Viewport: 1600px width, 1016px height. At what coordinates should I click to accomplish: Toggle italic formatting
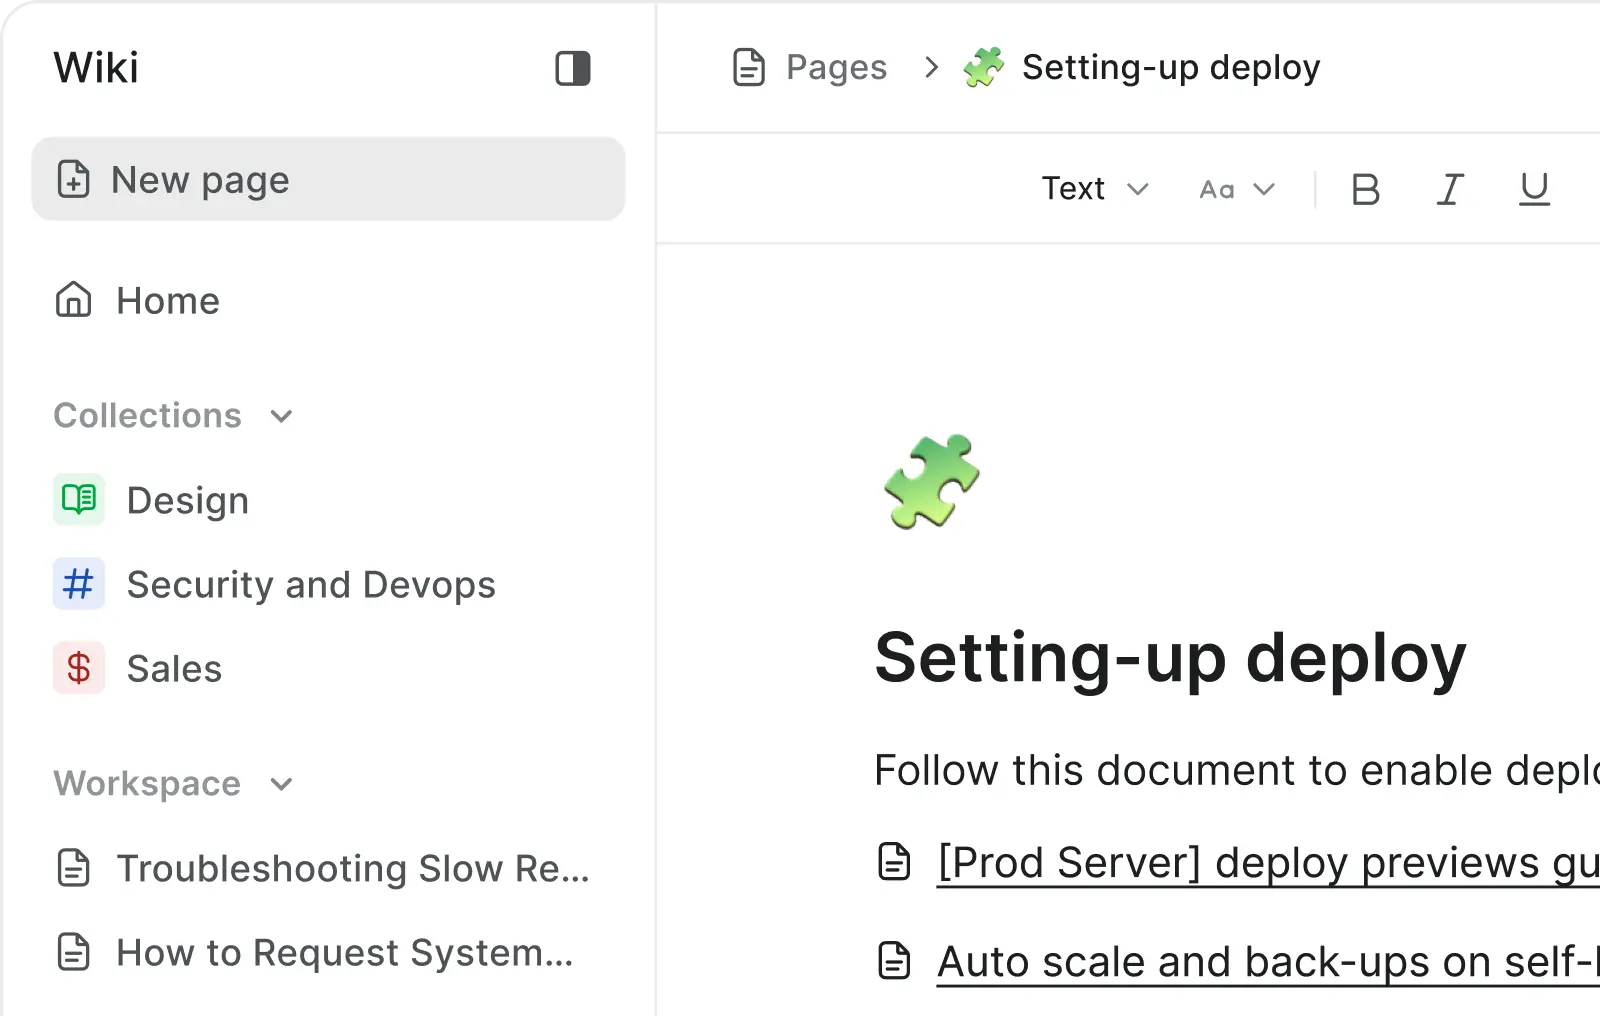coord(1450,189)
